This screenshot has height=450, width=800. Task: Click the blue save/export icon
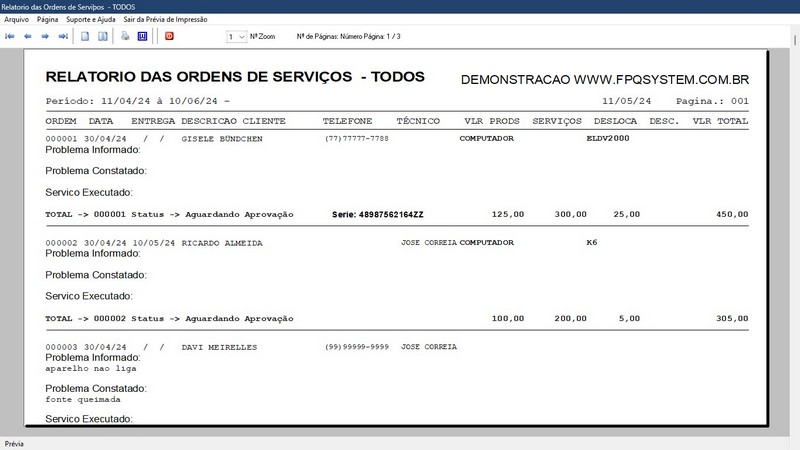coord(142,36)
